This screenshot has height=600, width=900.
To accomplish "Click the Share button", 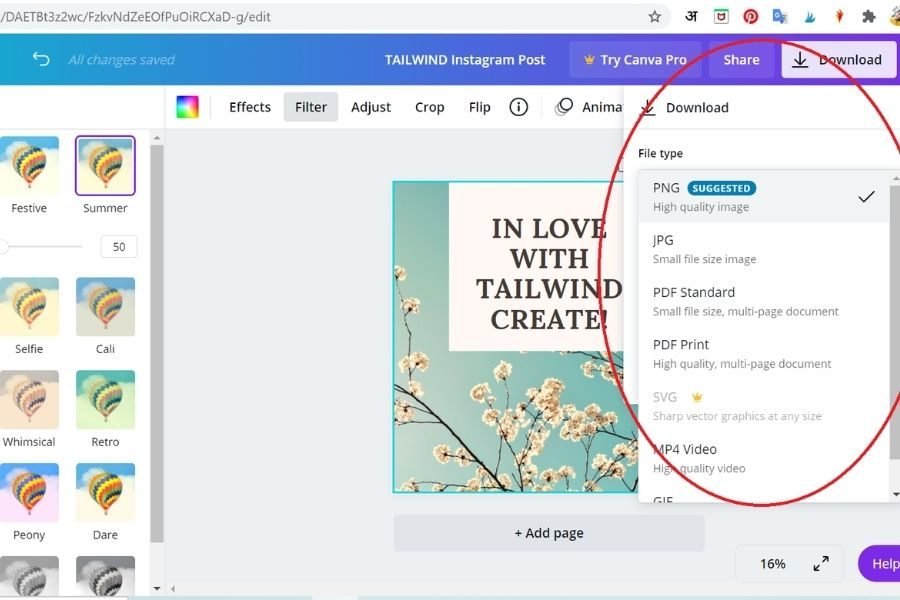I will point(741,60).
